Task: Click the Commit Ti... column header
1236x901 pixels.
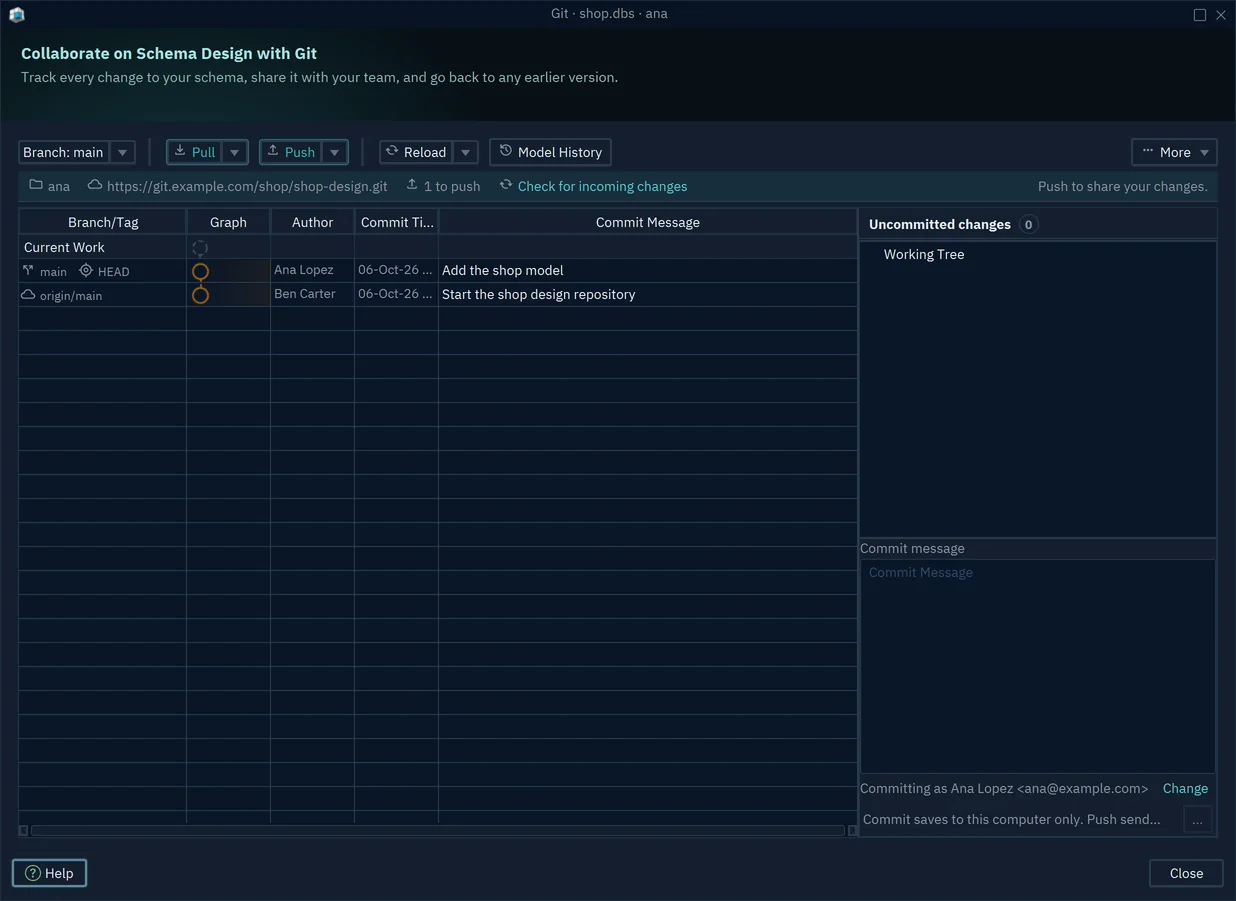Action: (x=397, y=222)
